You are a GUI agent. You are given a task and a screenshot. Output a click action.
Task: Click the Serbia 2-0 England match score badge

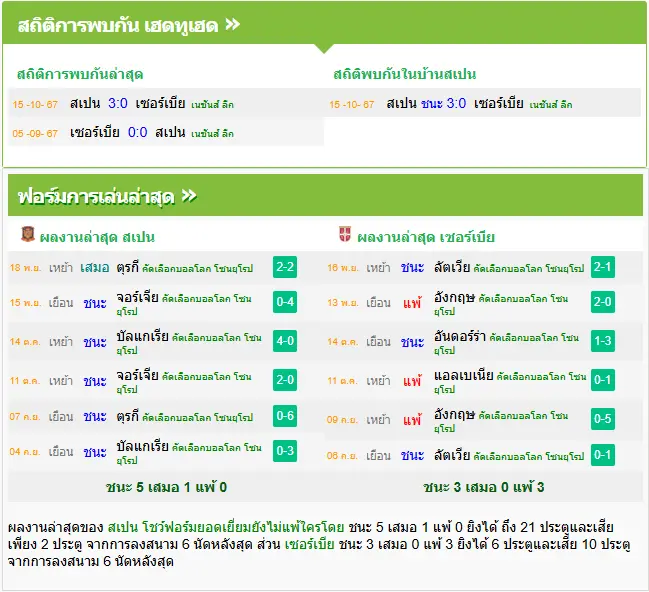click(x=603, y=302)
